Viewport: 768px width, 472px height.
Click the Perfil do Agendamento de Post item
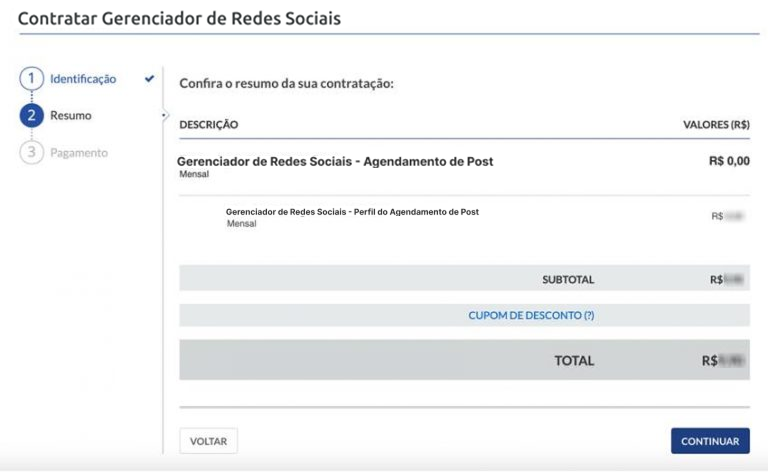click(352, 212)
